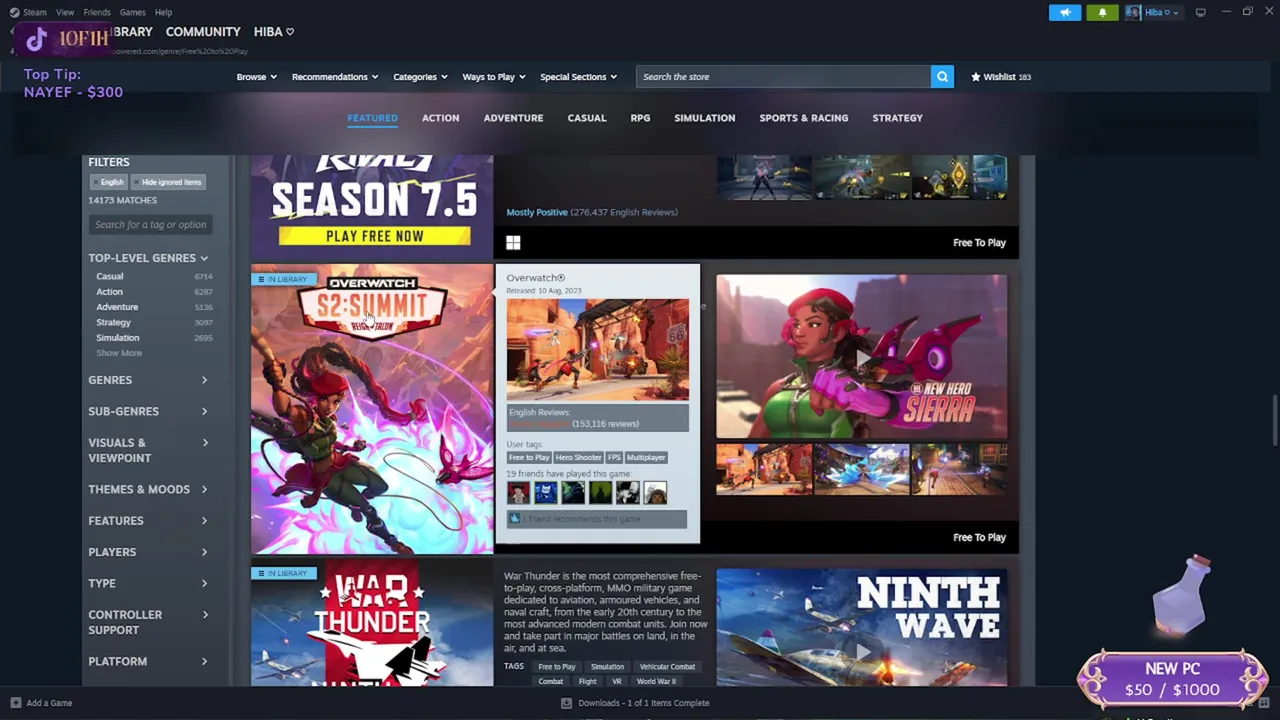Viewport: 1280px width, 720px height.
Task: Filter by the Simulation genre
Action: tap(117, 338)
